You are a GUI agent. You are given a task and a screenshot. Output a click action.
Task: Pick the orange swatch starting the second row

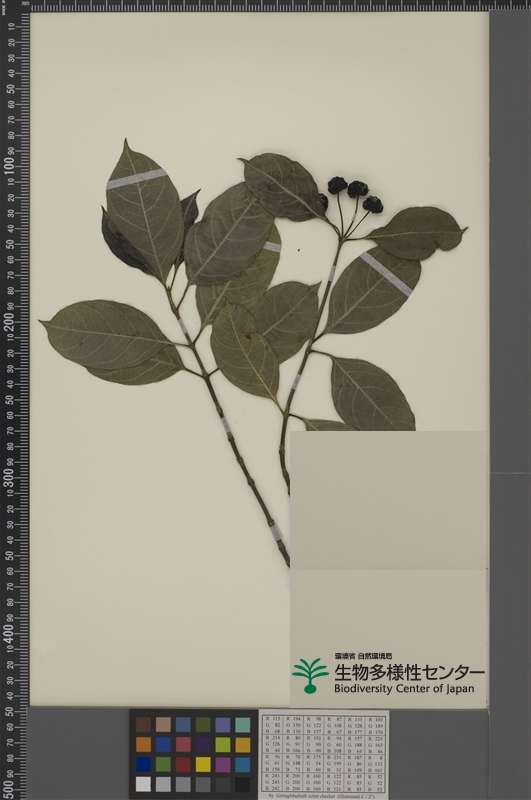coord(143,744)
